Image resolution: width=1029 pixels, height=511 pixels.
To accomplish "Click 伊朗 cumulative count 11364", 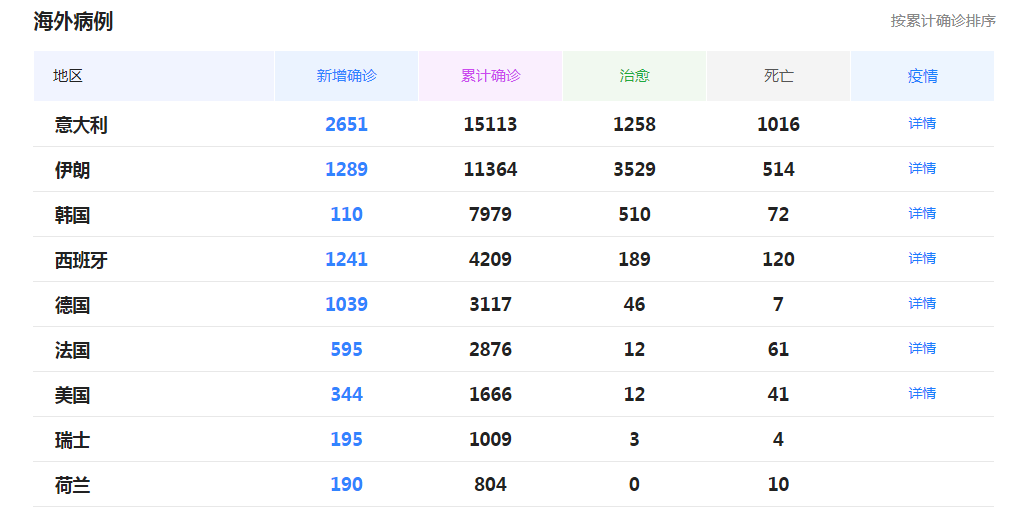I will (x=490, y=169).
